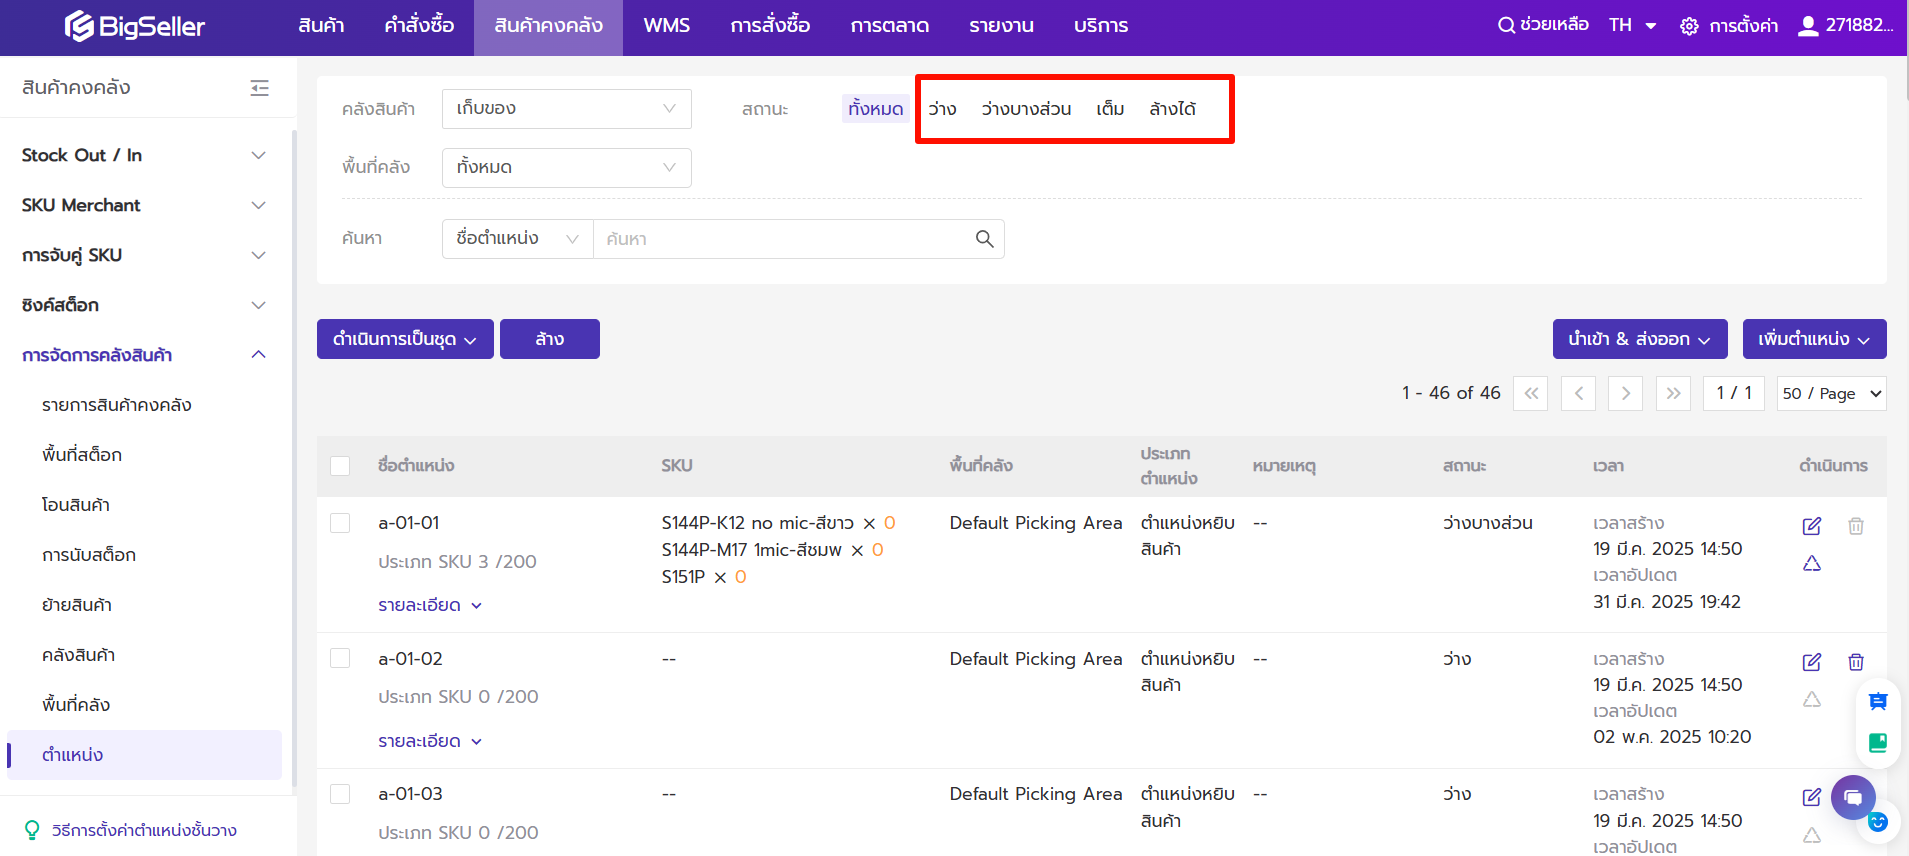Click the triangle clear icon for a-01-02
Image resolution: width=1909 pixels, height=856 pixels.
point(1812,700)
